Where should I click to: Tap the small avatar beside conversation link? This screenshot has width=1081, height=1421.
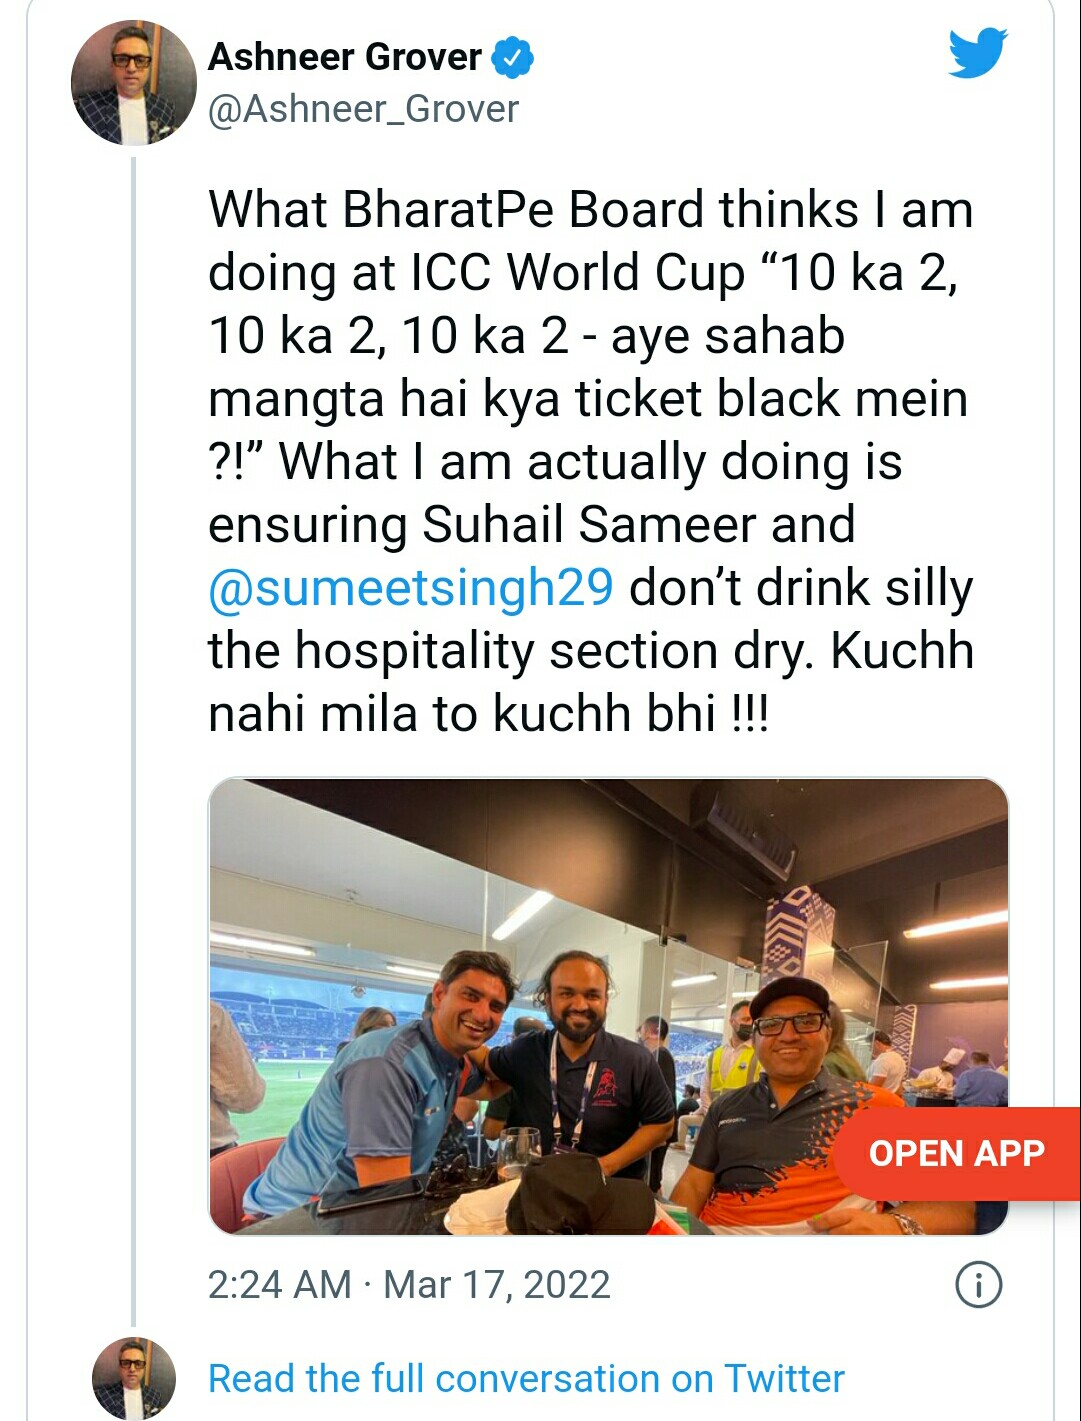coord(133,1378)
